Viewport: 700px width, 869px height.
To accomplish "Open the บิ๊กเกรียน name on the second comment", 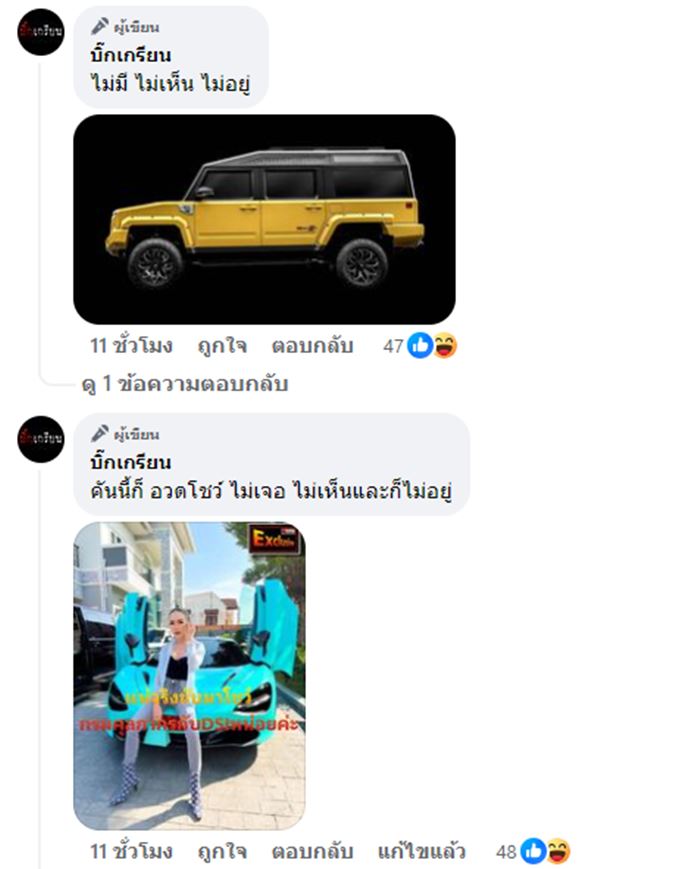I will [131, 462].
